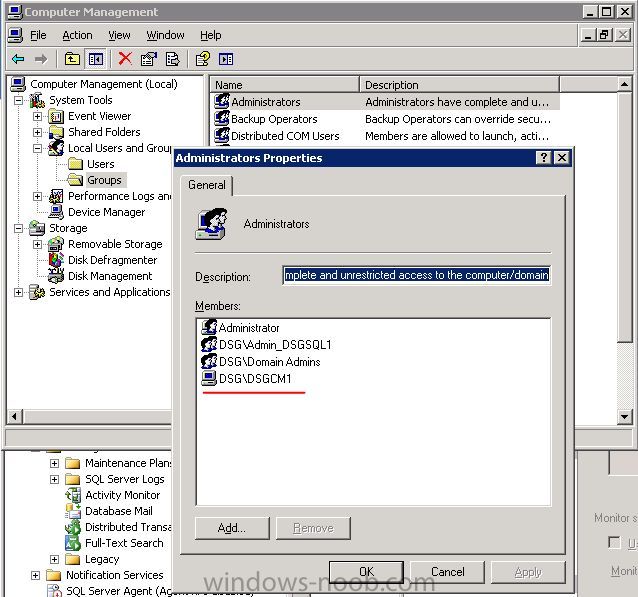This screenshot has height=597, width=638.
Task: Click the Shared Folders icon
Action: click(56, 132)
